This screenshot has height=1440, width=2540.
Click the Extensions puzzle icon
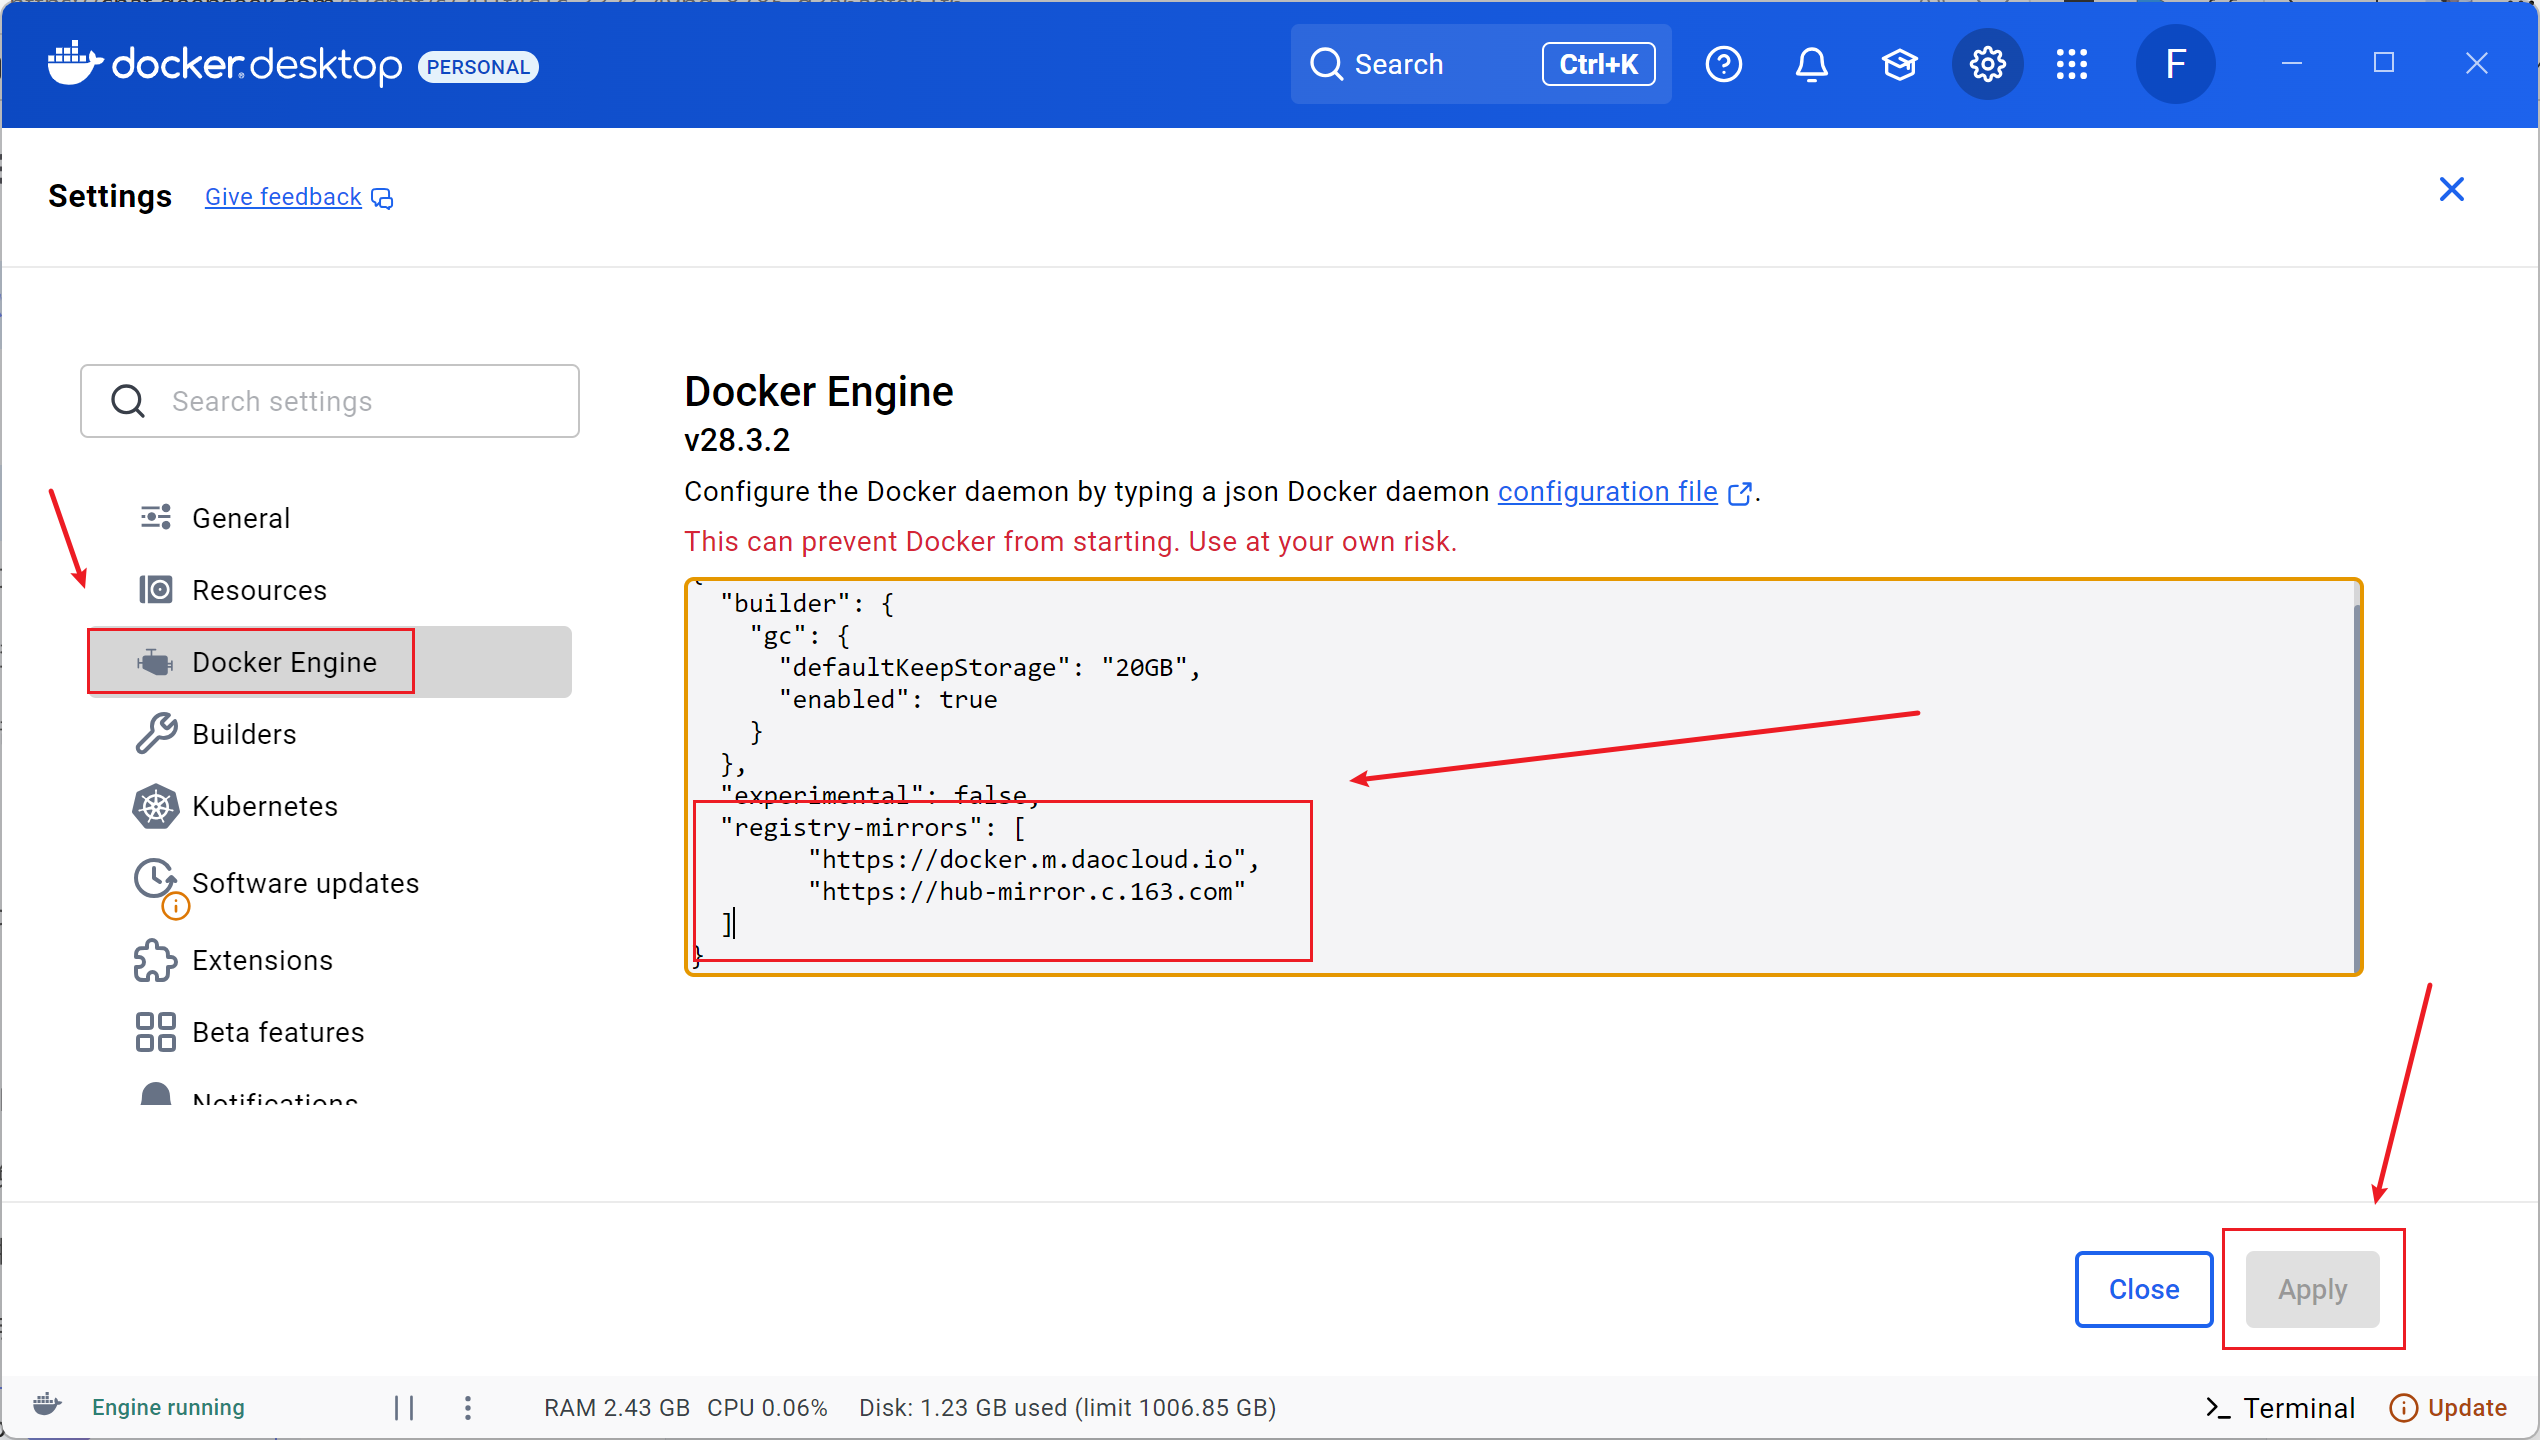click(156, 960)
